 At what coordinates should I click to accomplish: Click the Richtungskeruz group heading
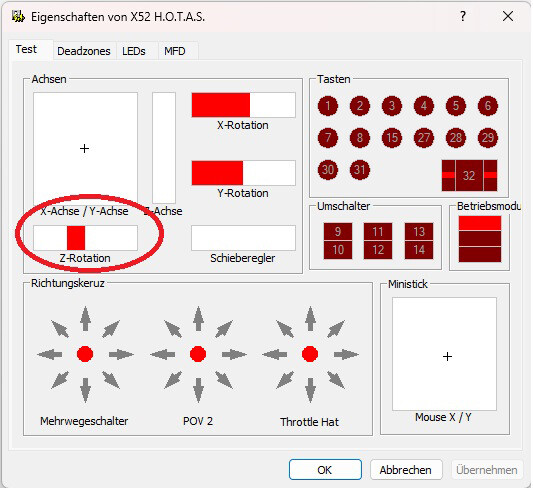68,283
